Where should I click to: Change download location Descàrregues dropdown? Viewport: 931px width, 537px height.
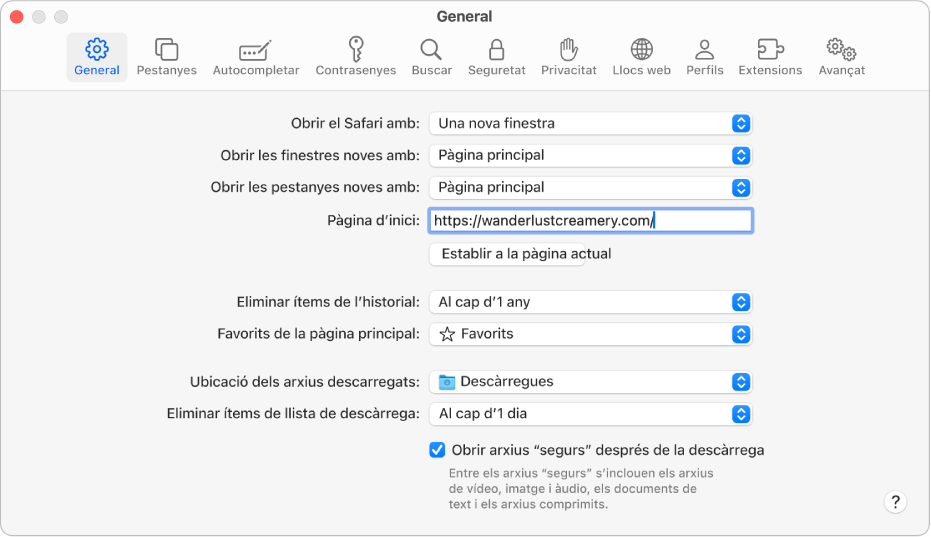coord(590,382)
